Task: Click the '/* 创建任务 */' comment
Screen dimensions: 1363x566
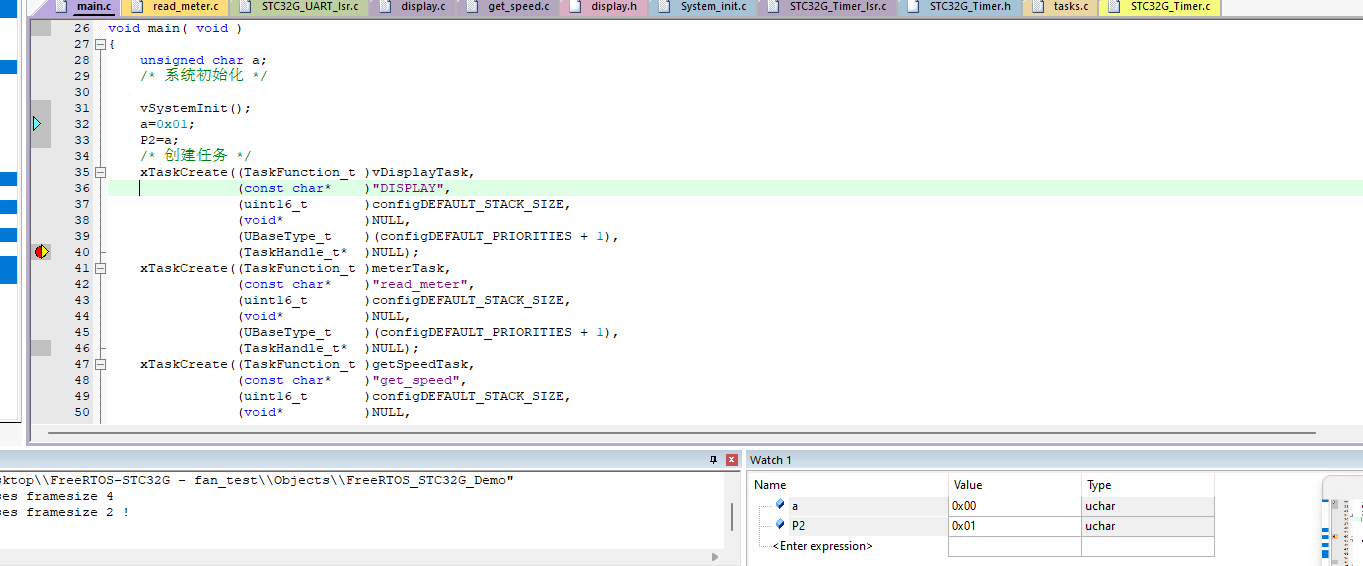Action: pos(196,156)
